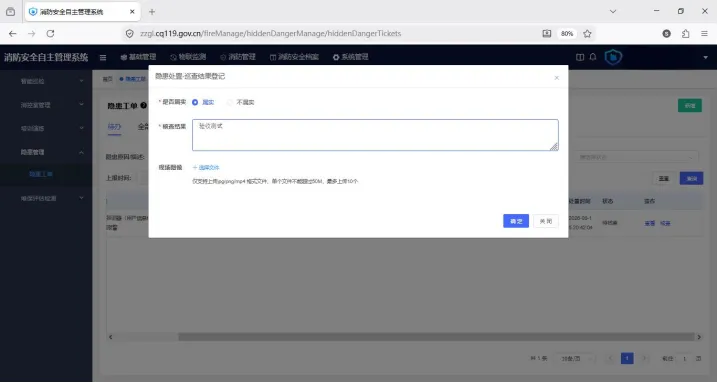Screen dimensions: 718x383
Task: Click the browser back arrow
Action: click(x=12, y=33)
